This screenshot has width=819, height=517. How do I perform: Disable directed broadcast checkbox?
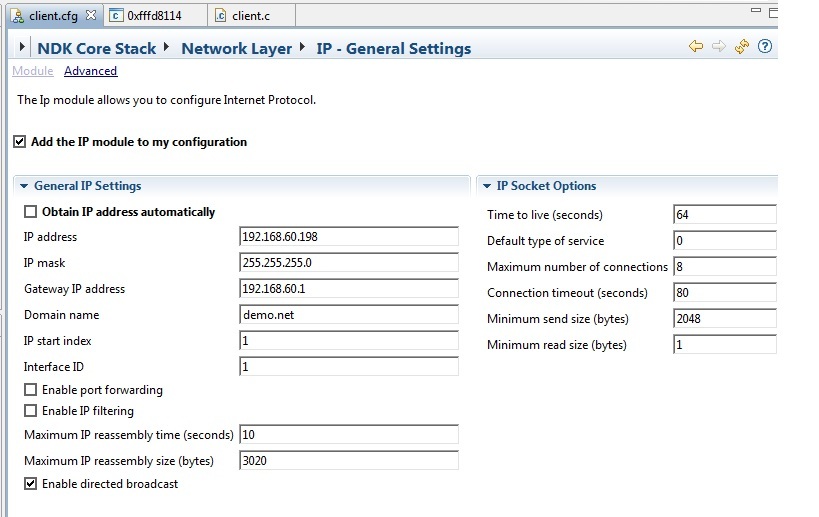pos(30,484)
